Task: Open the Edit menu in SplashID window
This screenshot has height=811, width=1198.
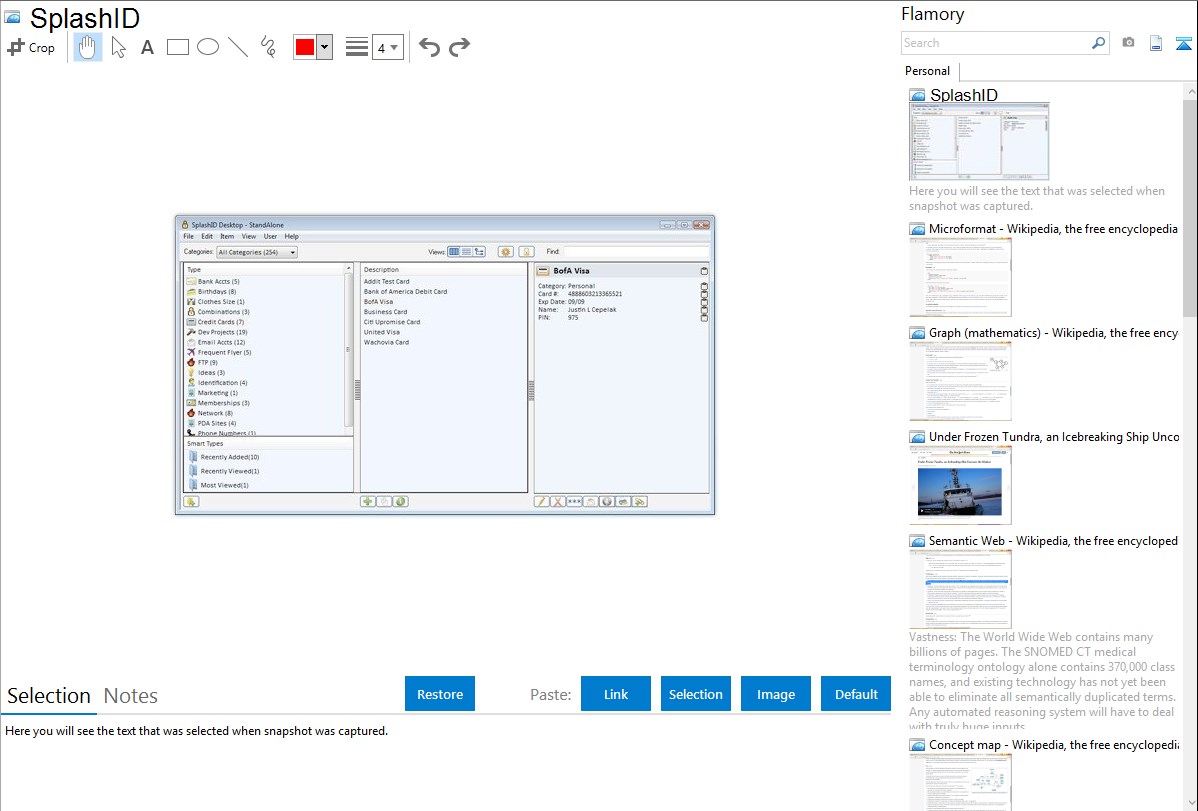Action: pos(207,236)
